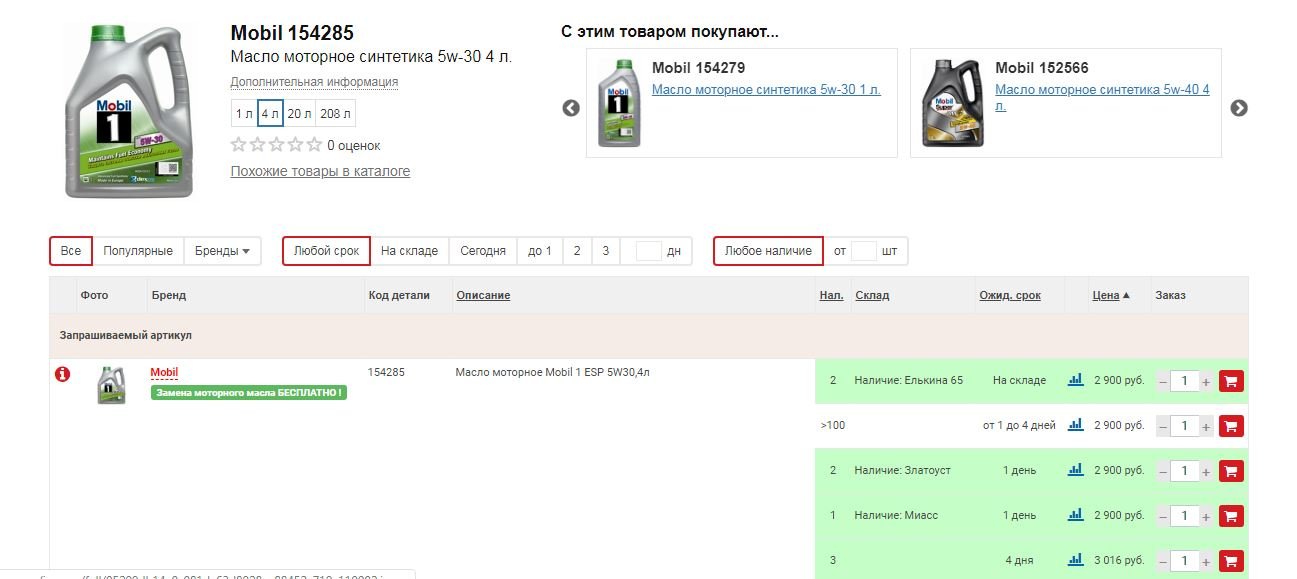Increase quantity for Миасс row
1297x579 pixels.
point(1206,516)
